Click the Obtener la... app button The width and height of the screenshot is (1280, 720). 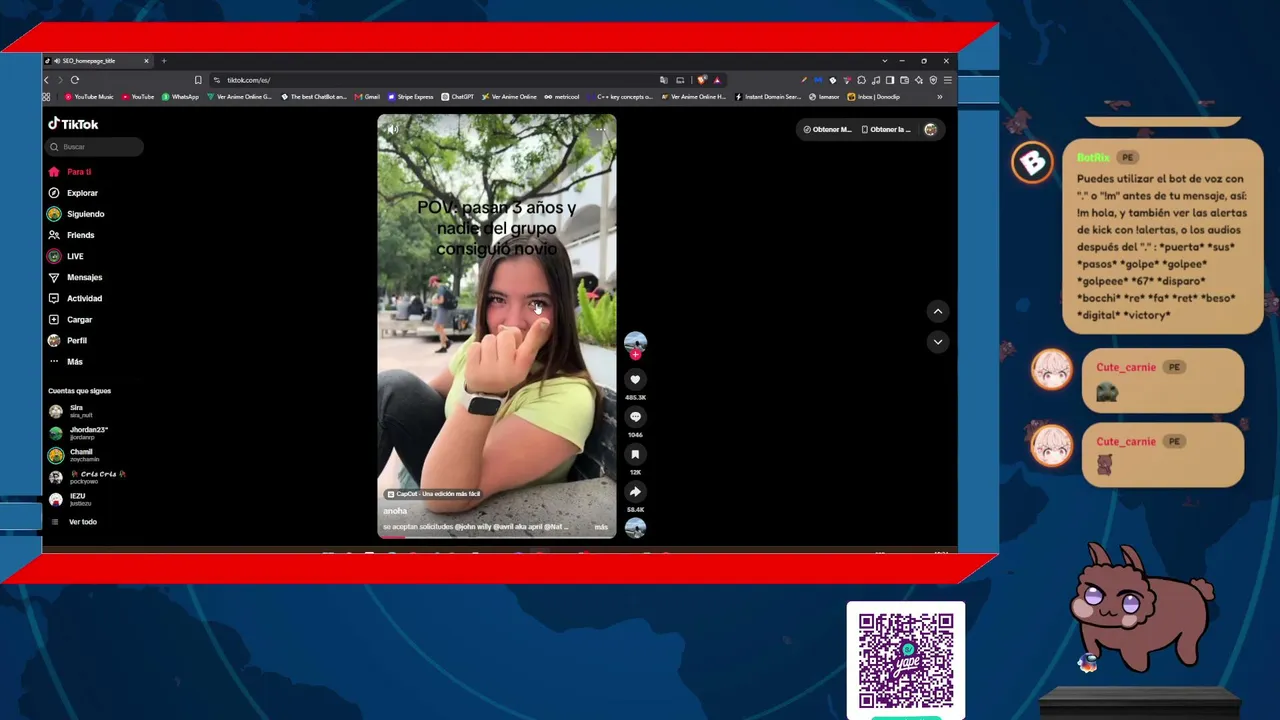[x=887, y=129]
